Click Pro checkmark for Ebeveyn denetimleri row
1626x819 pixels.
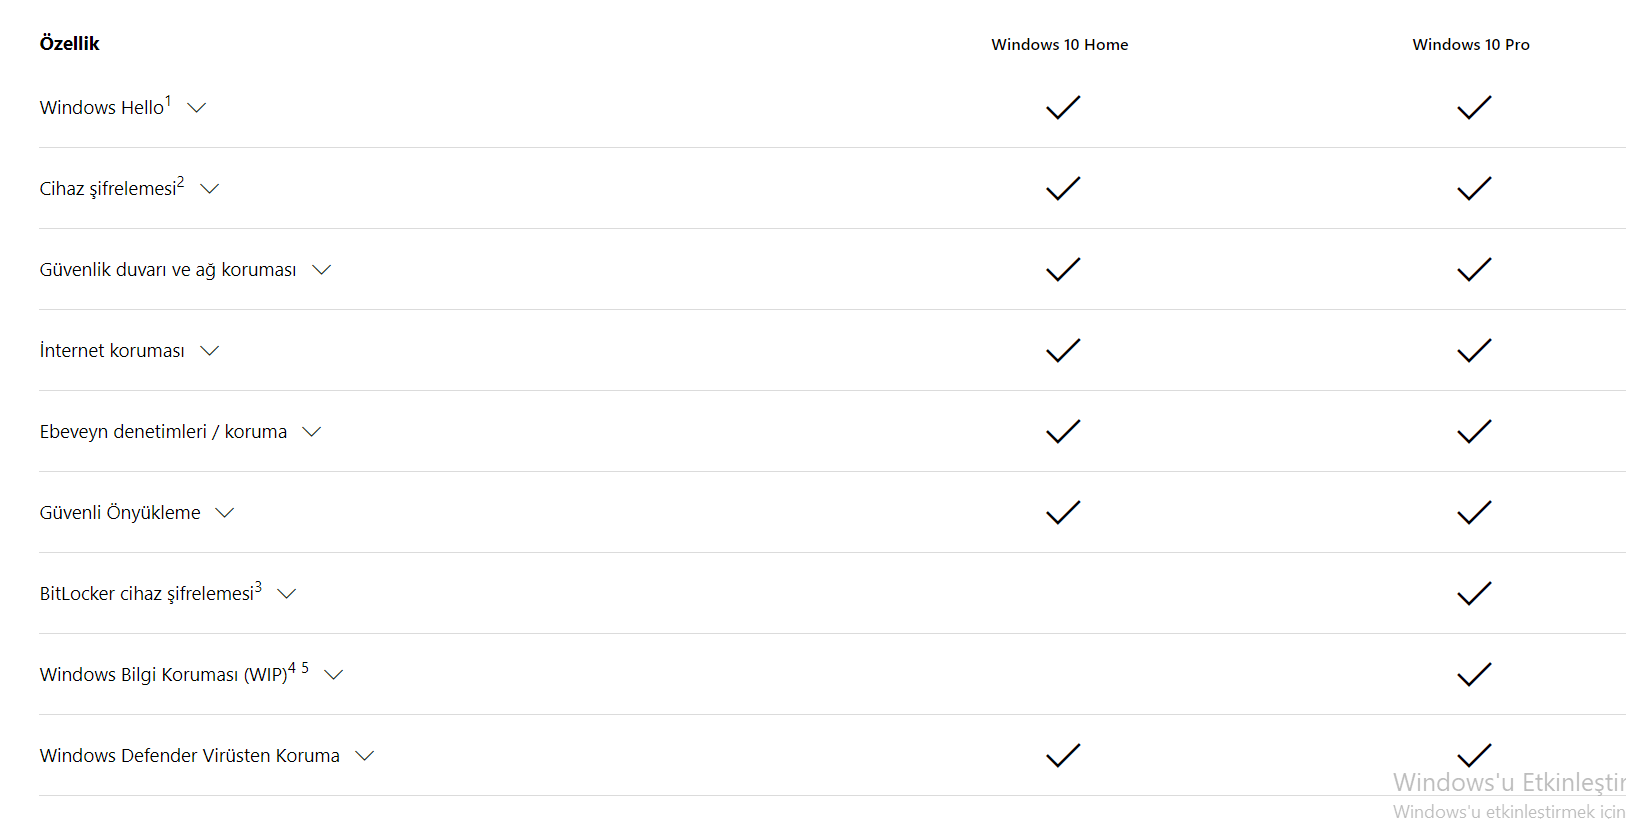(x=1474, y=431)
